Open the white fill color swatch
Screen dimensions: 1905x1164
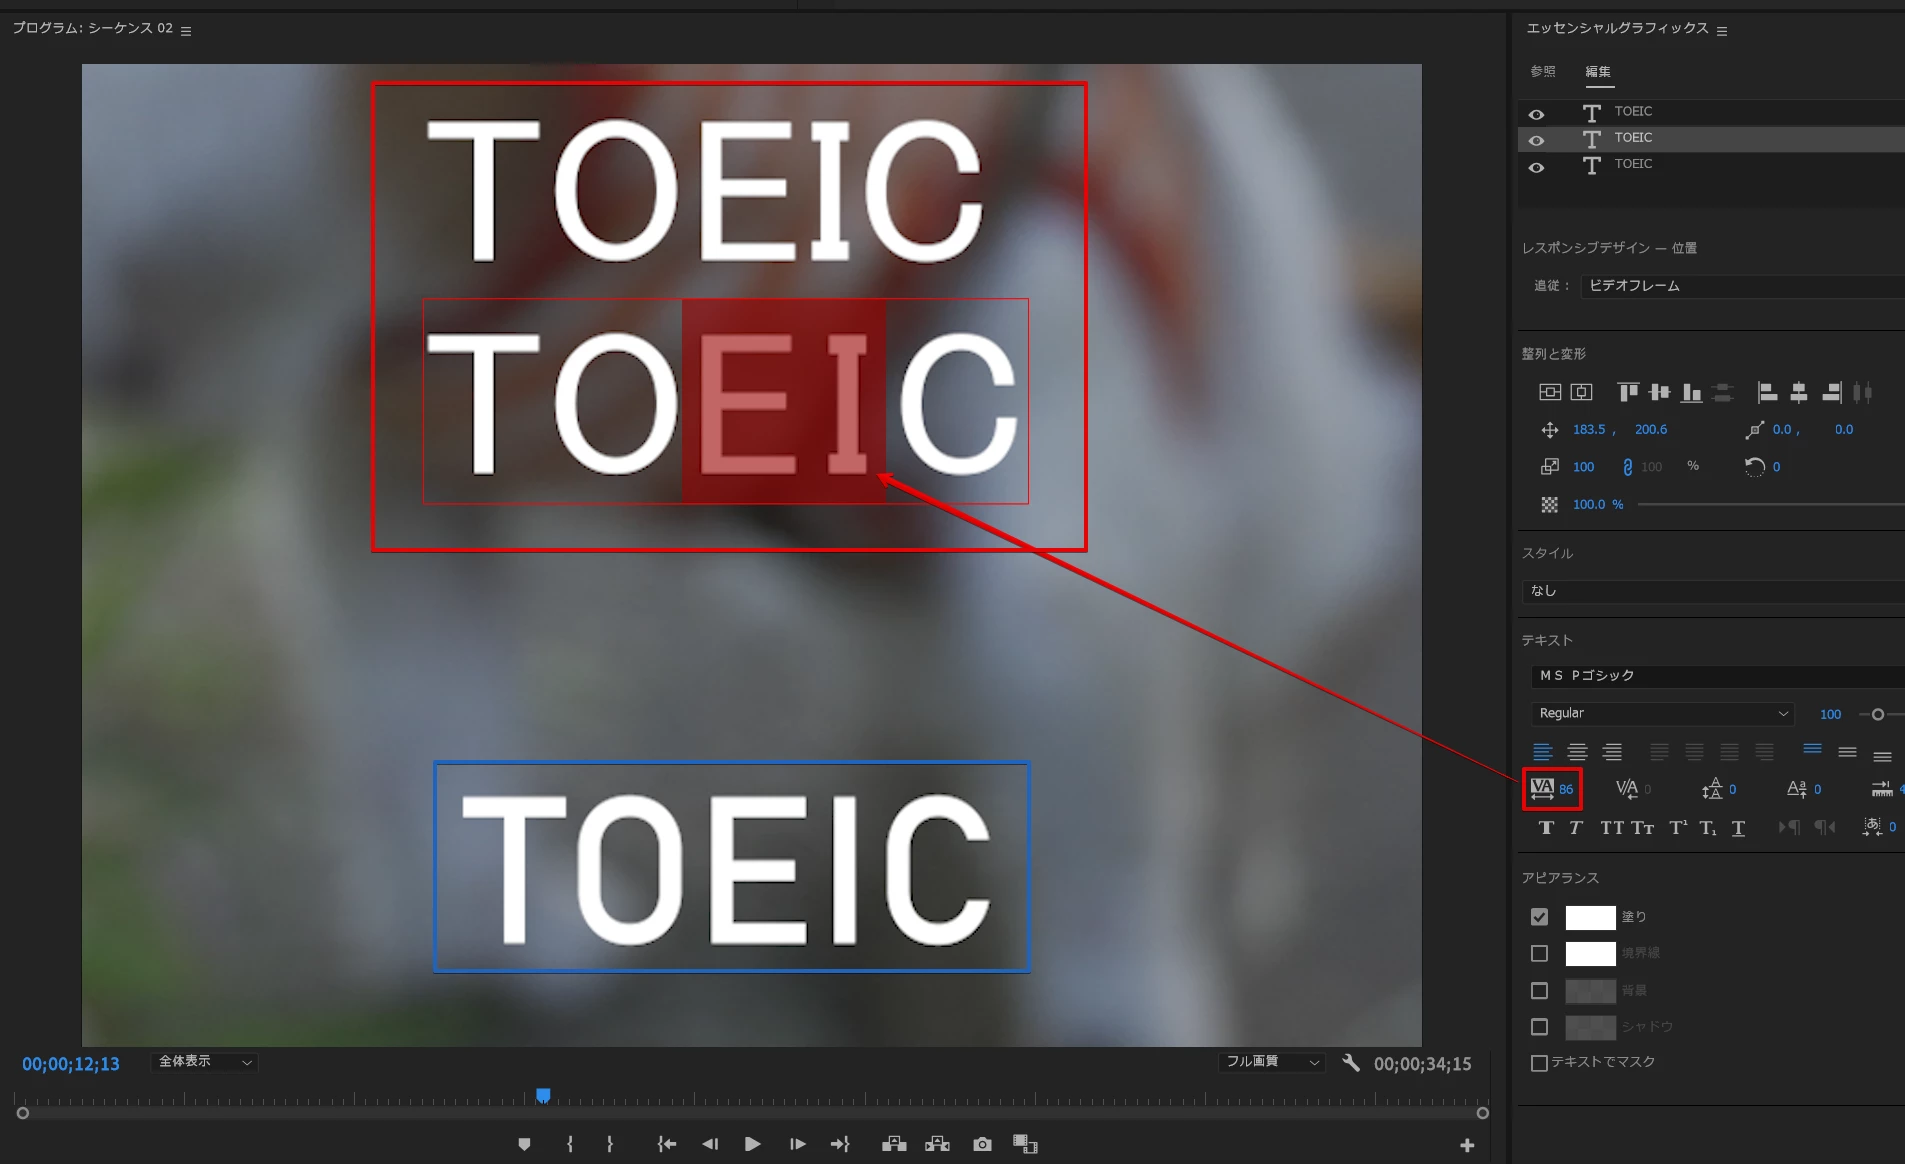(1590, 917)
